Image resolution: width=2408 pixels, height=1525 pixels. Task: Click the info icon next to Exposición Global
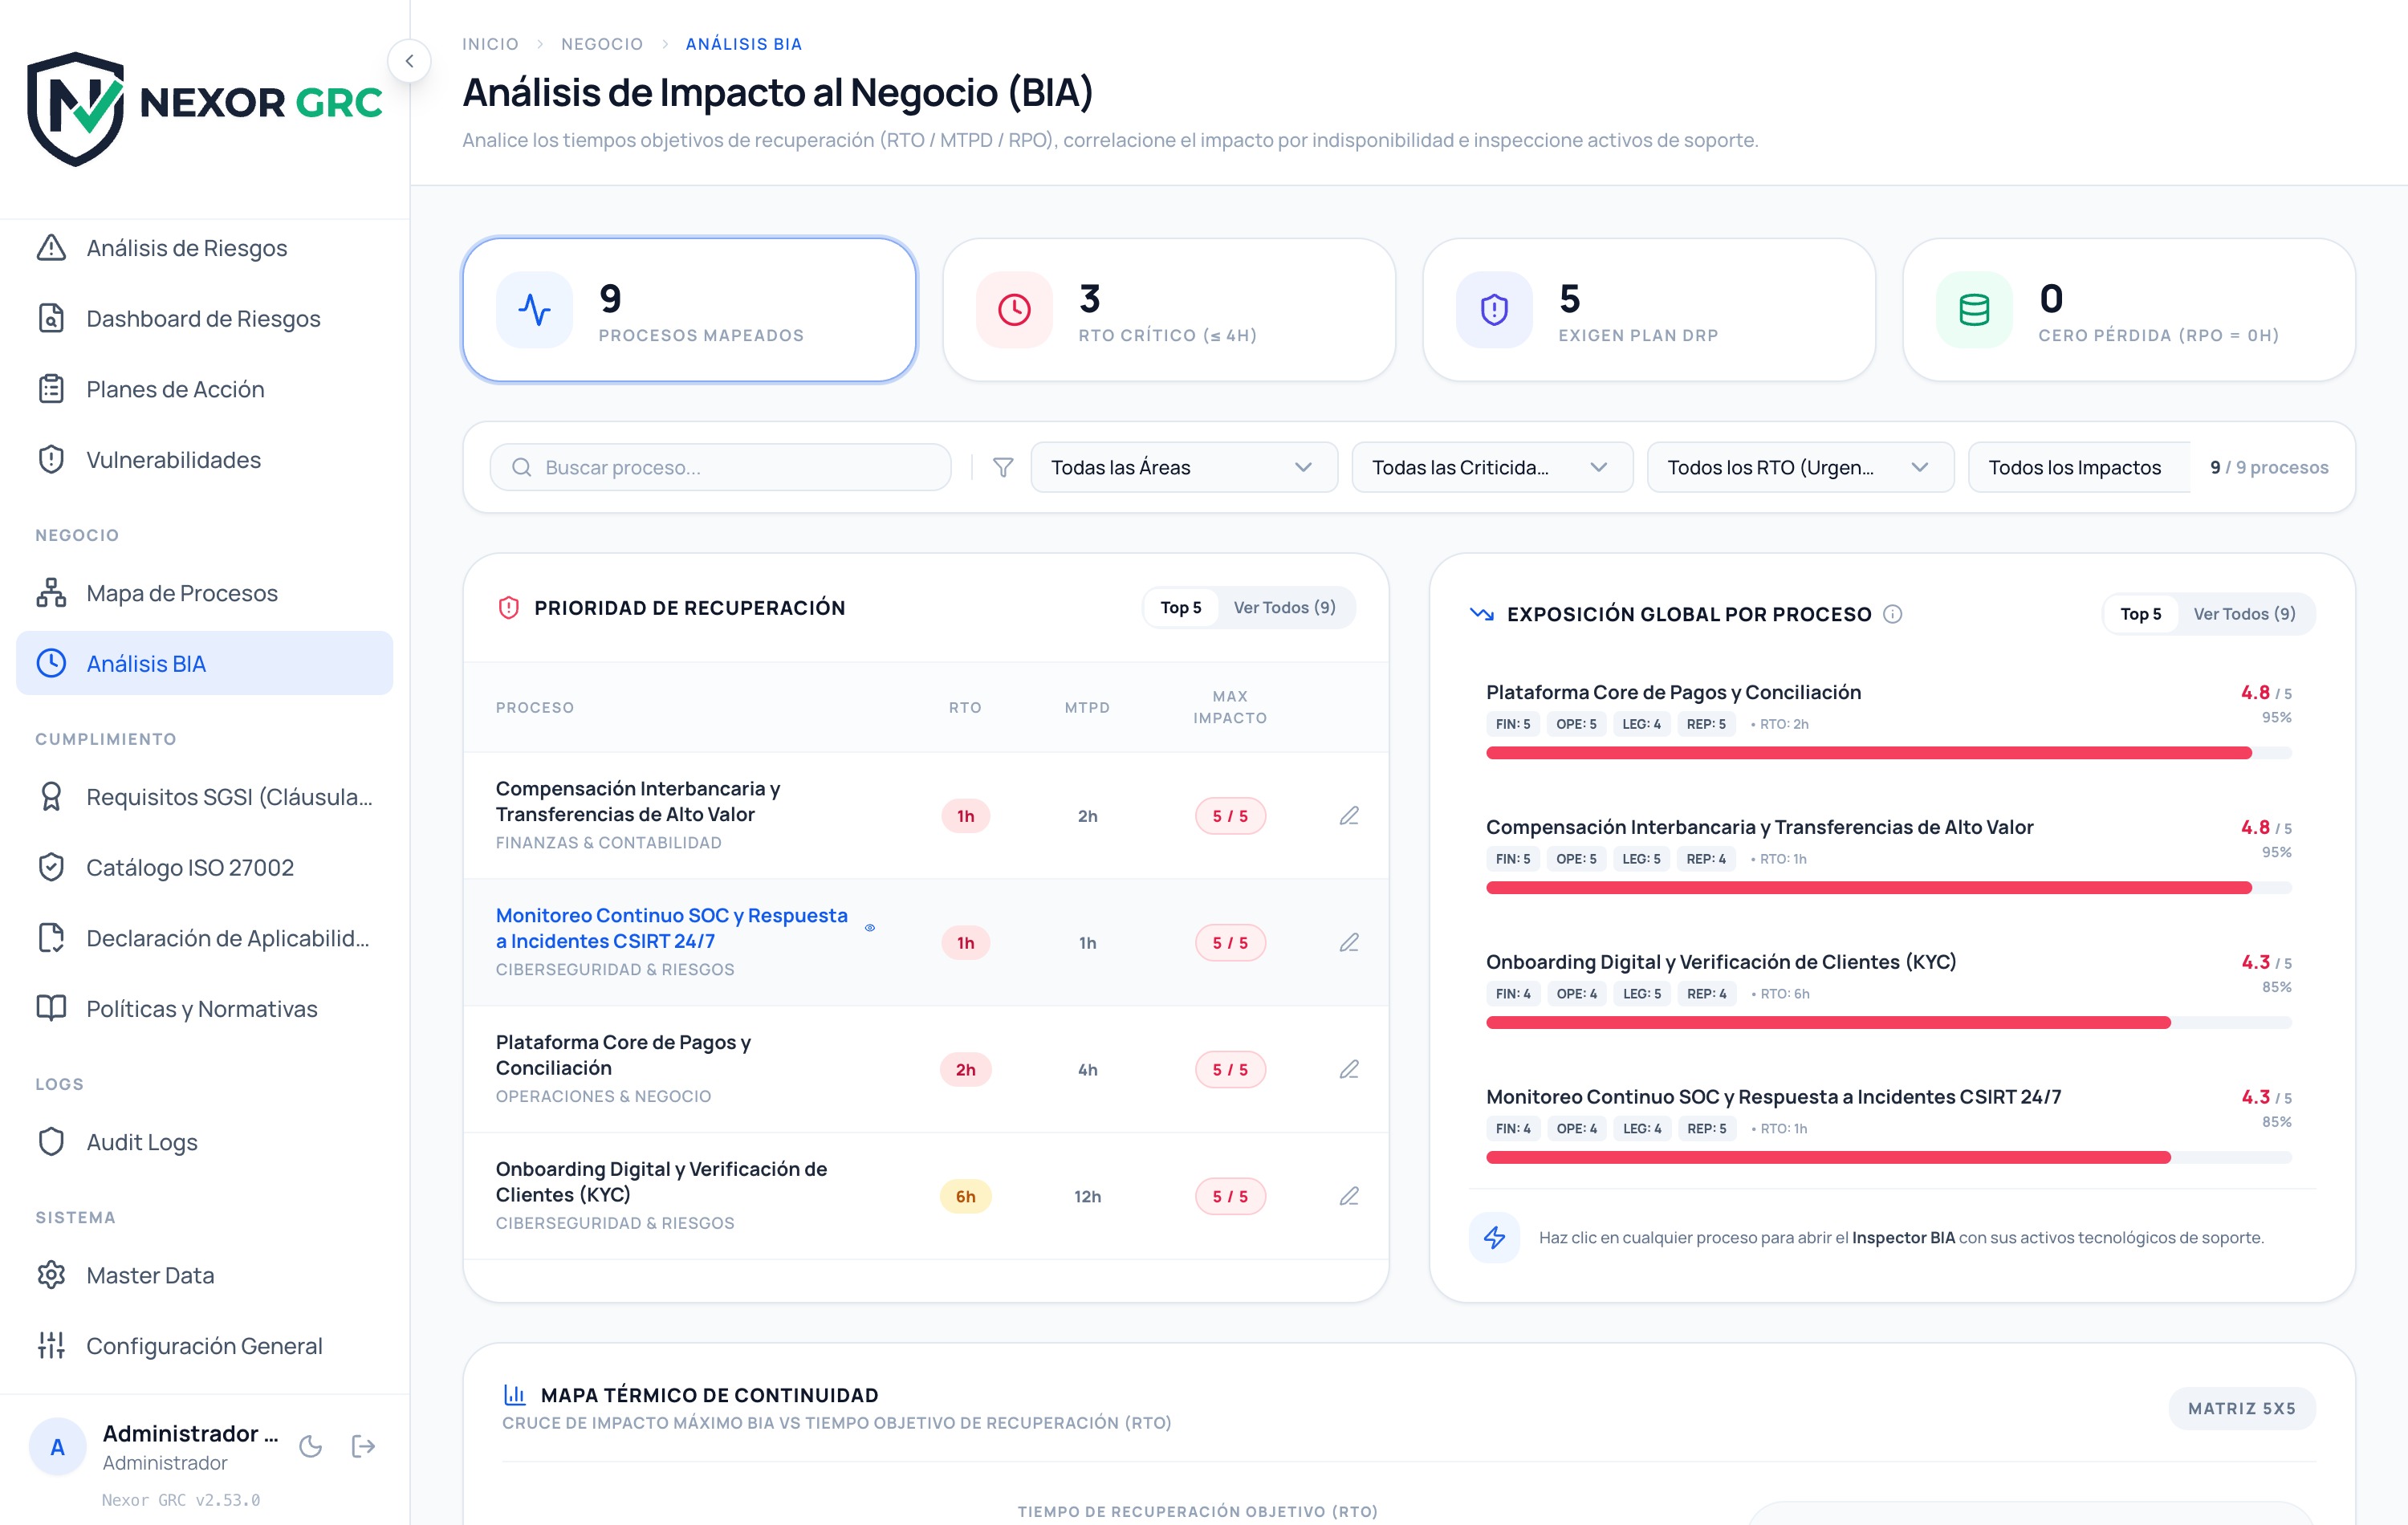click(x=1892, y=614)
